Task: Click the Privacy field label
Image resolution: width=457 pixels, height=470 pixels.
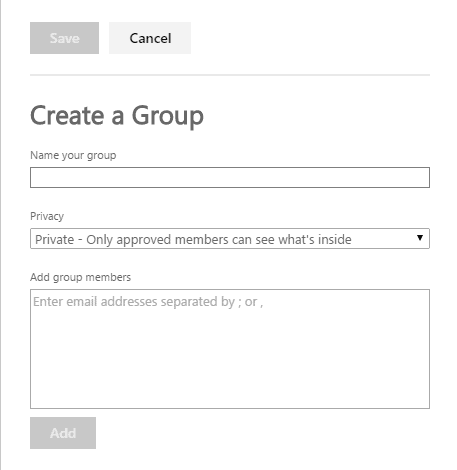Action: click(x=47, y=216)
